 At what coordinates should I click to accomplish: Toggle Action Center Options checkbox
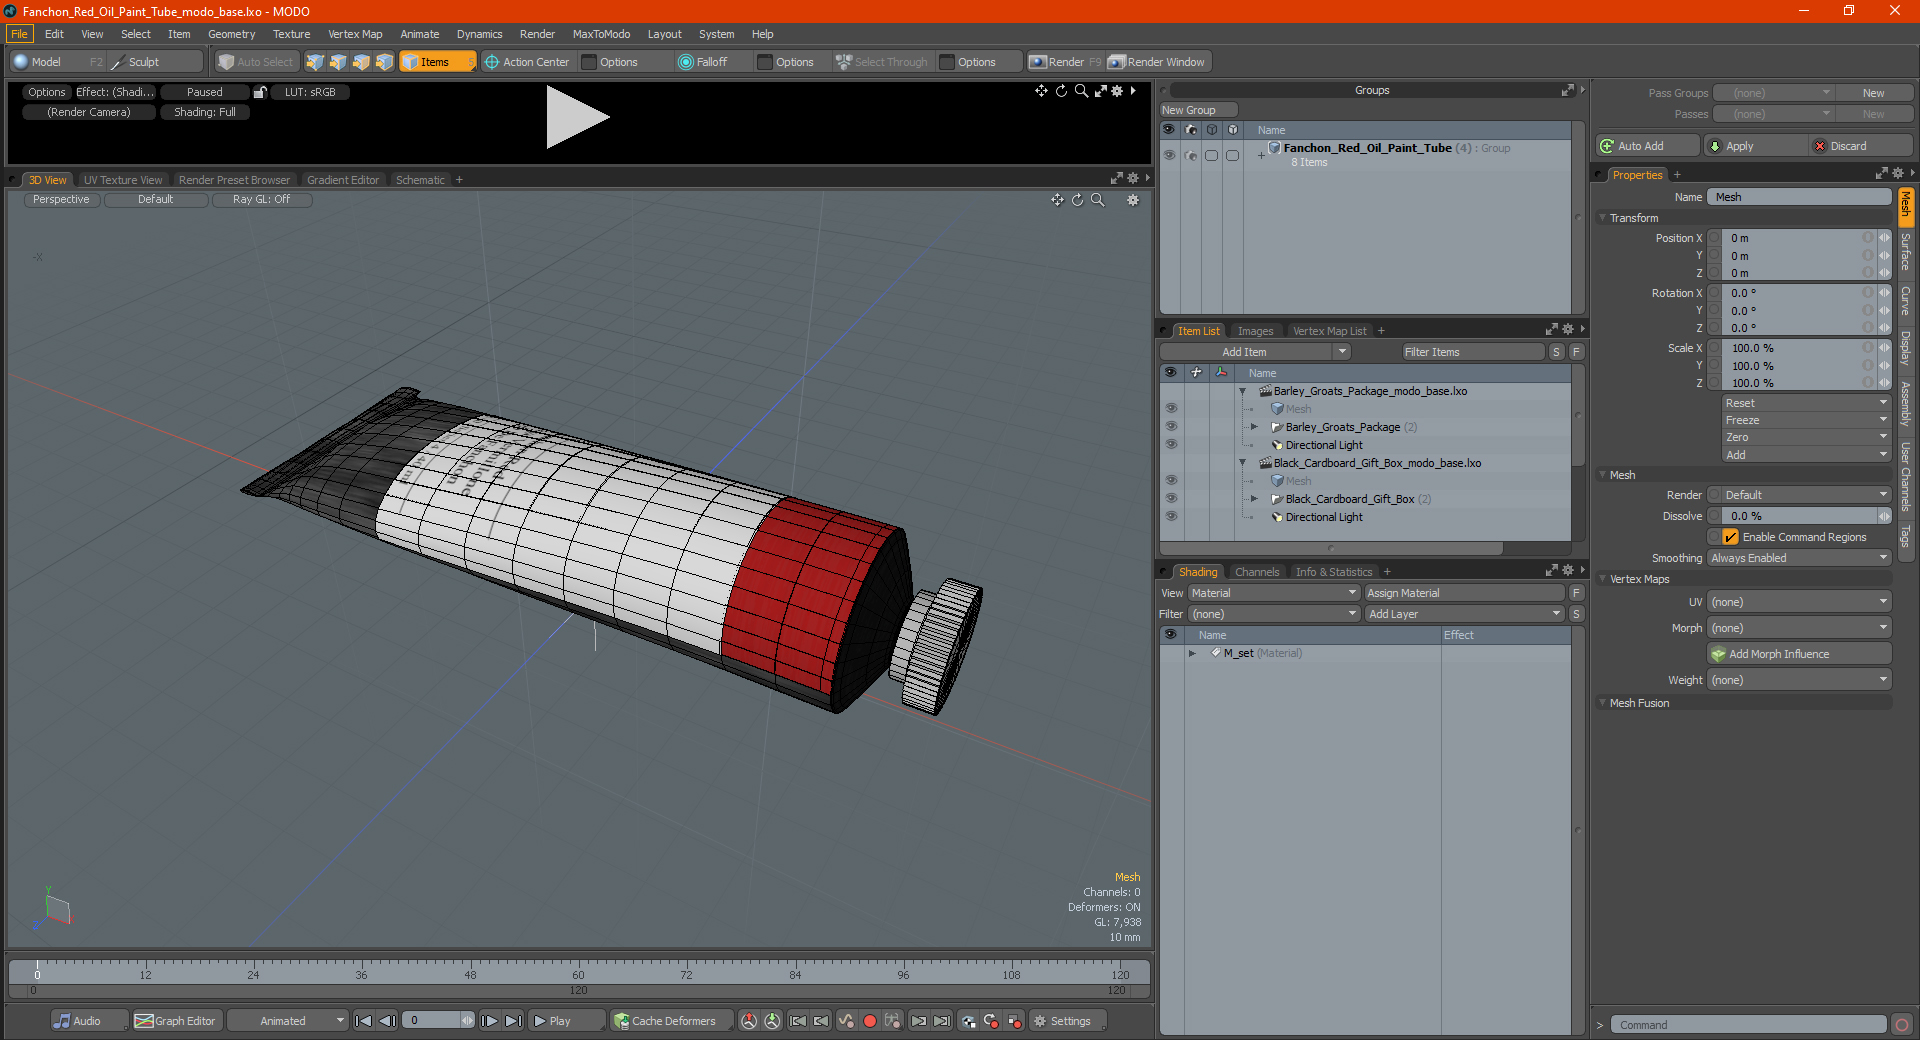(590, 62)
